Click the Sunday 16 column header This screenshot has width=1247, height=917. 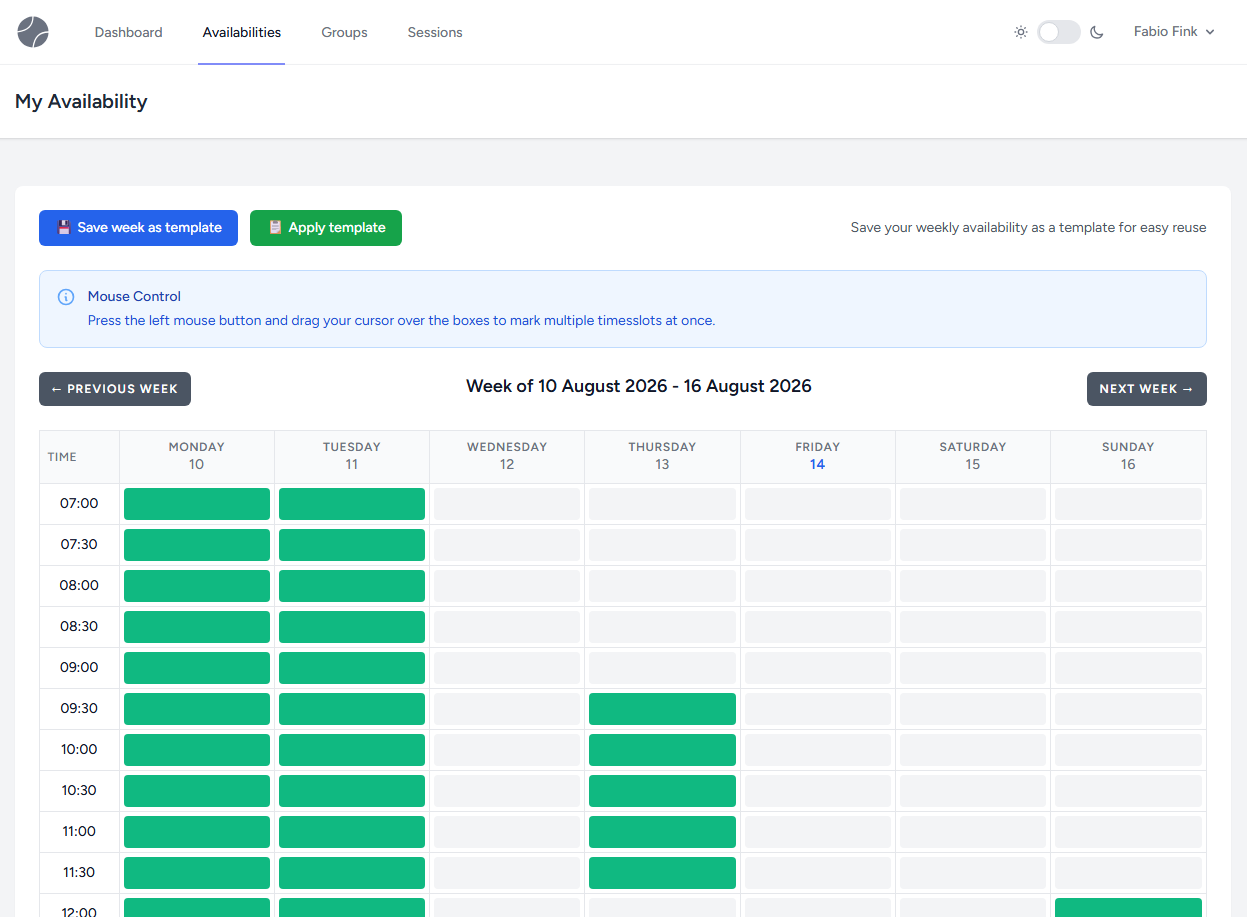click(x=1128, y=456)
